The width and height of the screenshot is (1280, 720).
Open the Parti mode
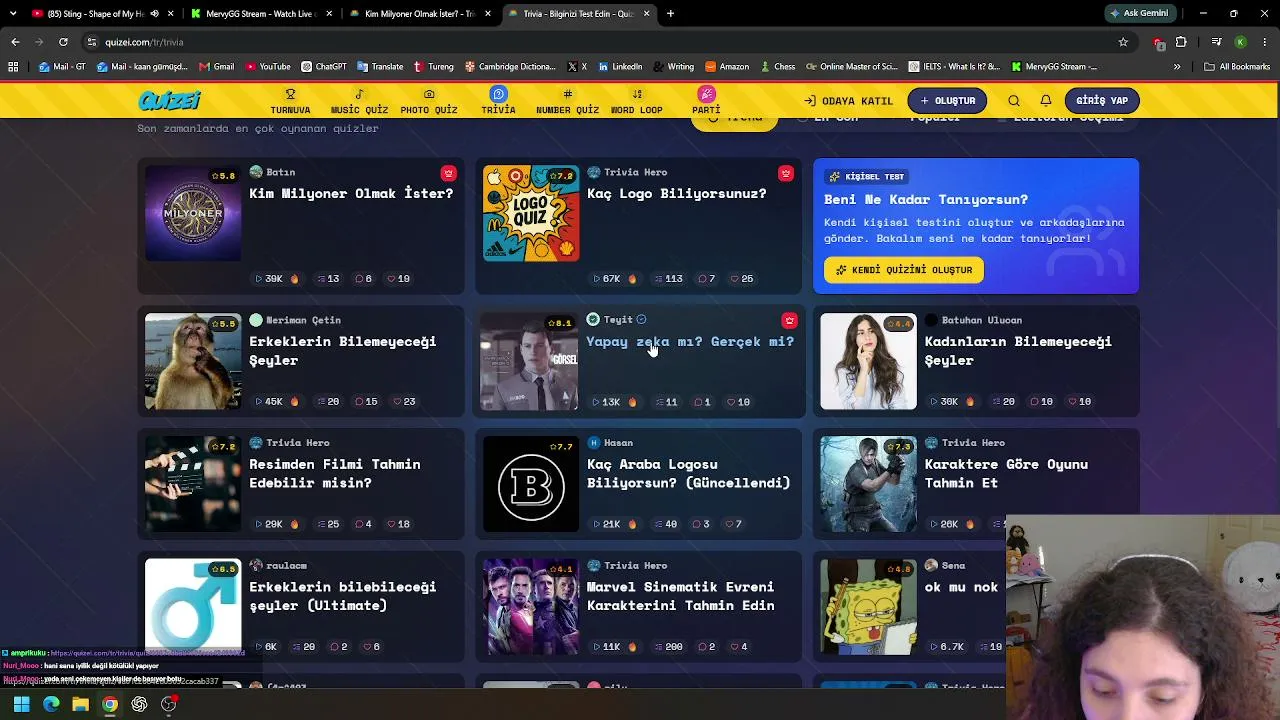tap(706, 101)
